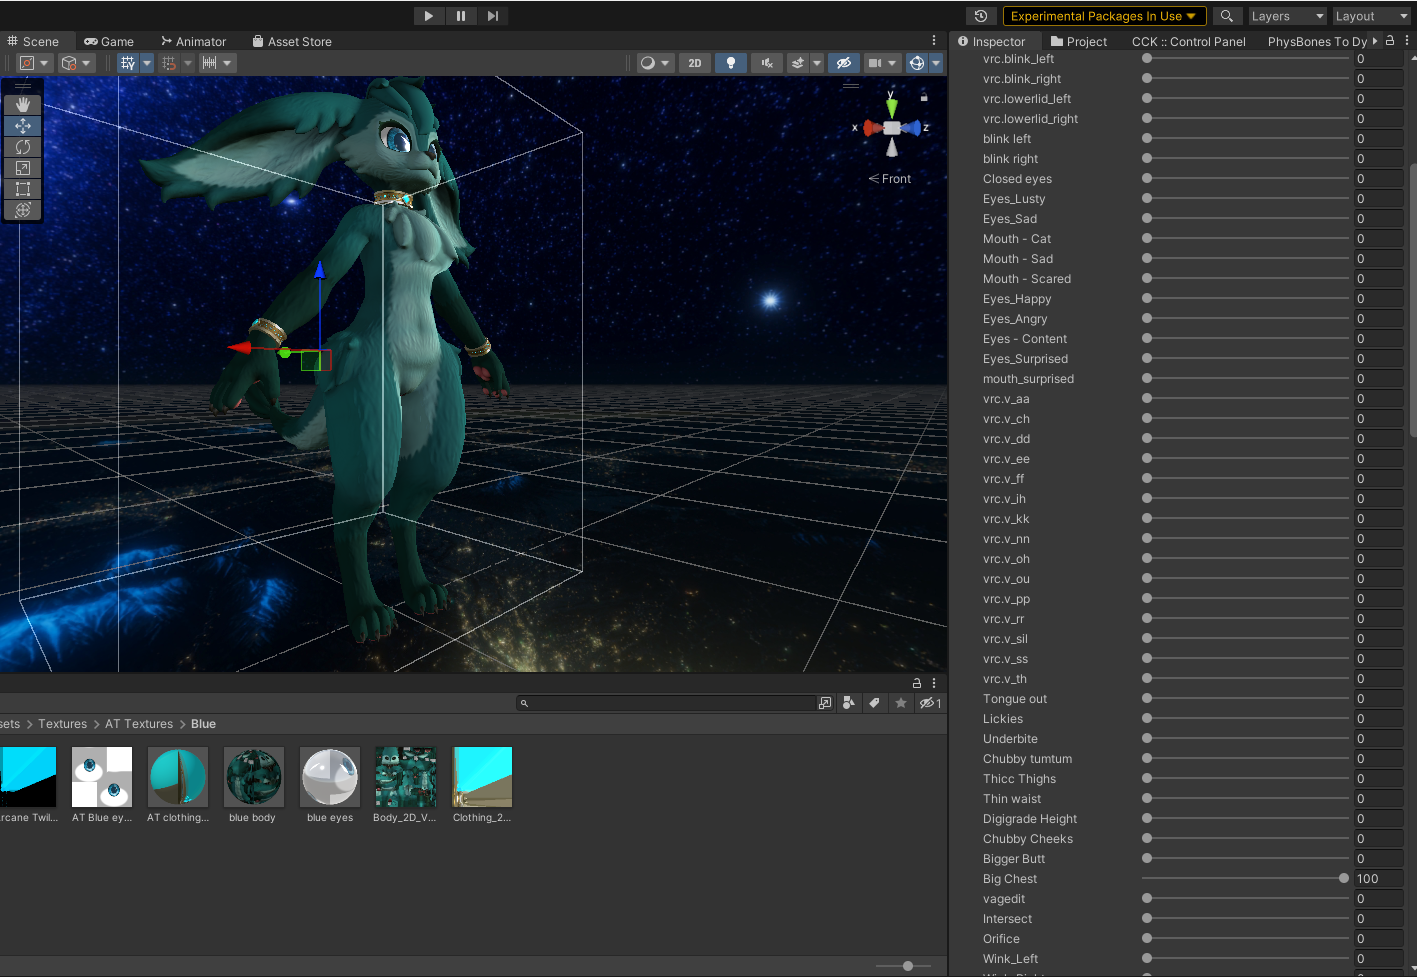The image size is (1417, 977).
Task: Open the Layers dropdown
Action: (1286, 16)
